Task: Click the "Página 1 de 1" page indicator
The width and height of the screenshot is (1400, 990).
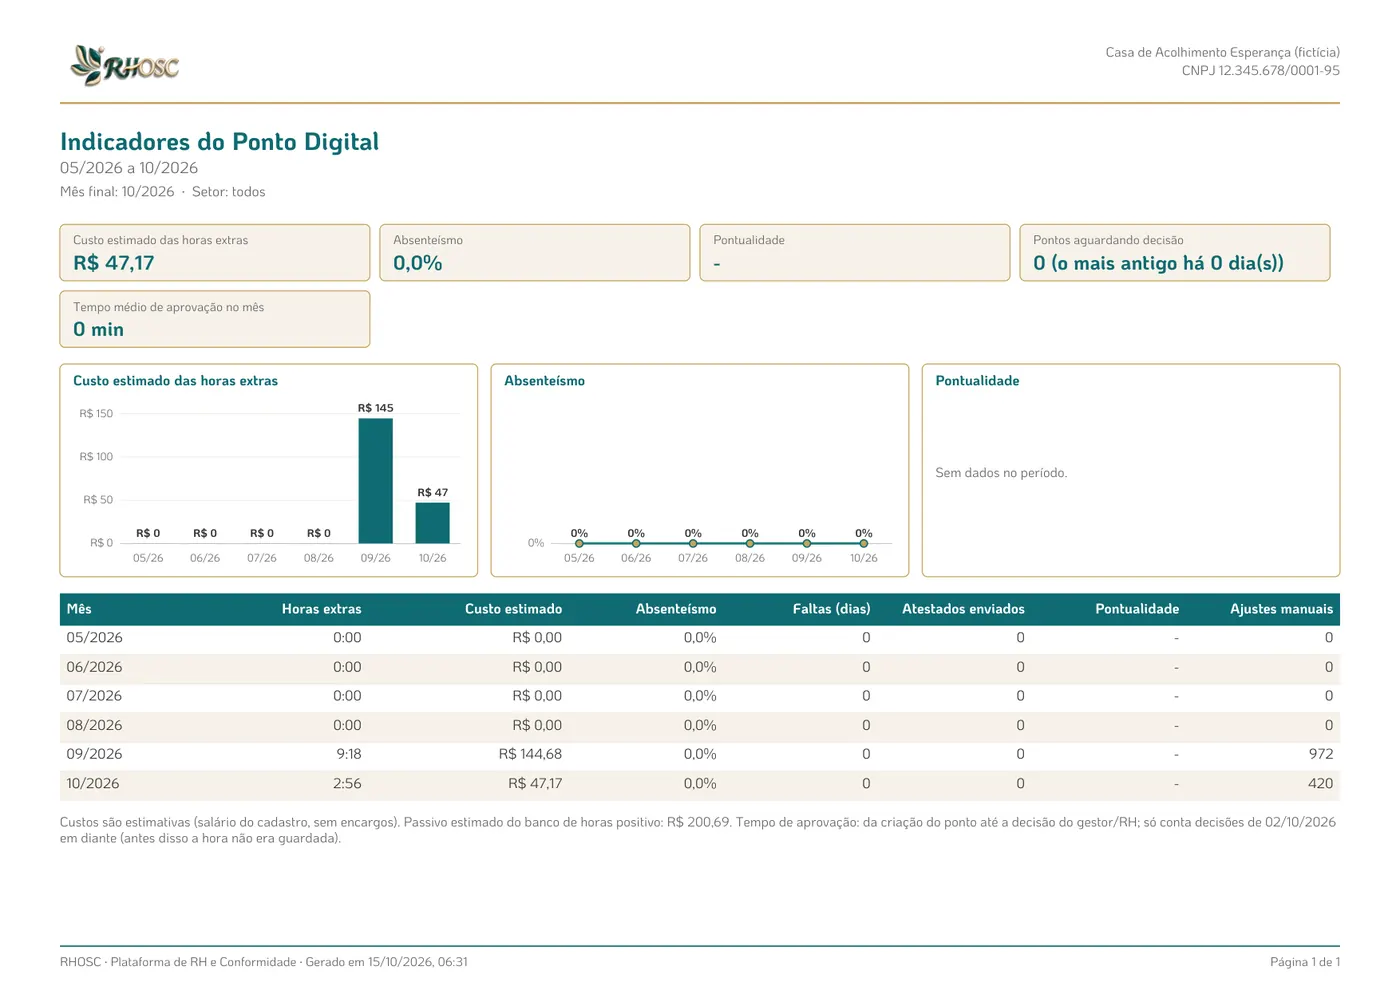Action: pyautogui.click(x=1305, y=962)
